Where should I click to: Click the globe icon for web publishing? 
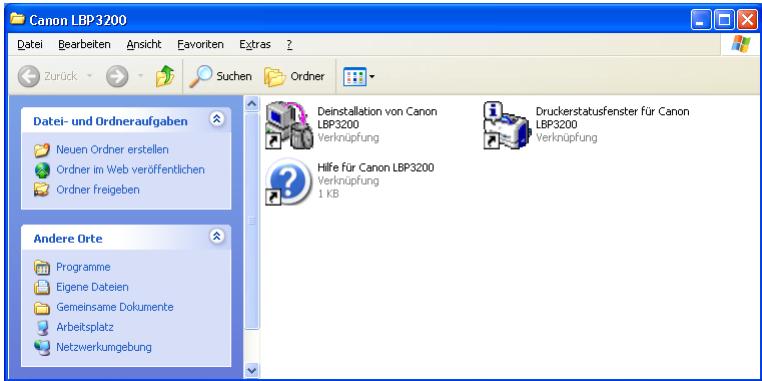42,170
